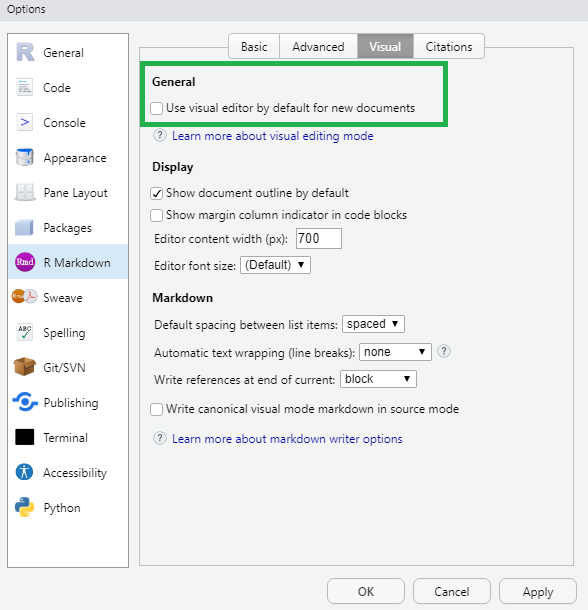Switch to the Basic tab

[254, 47]
